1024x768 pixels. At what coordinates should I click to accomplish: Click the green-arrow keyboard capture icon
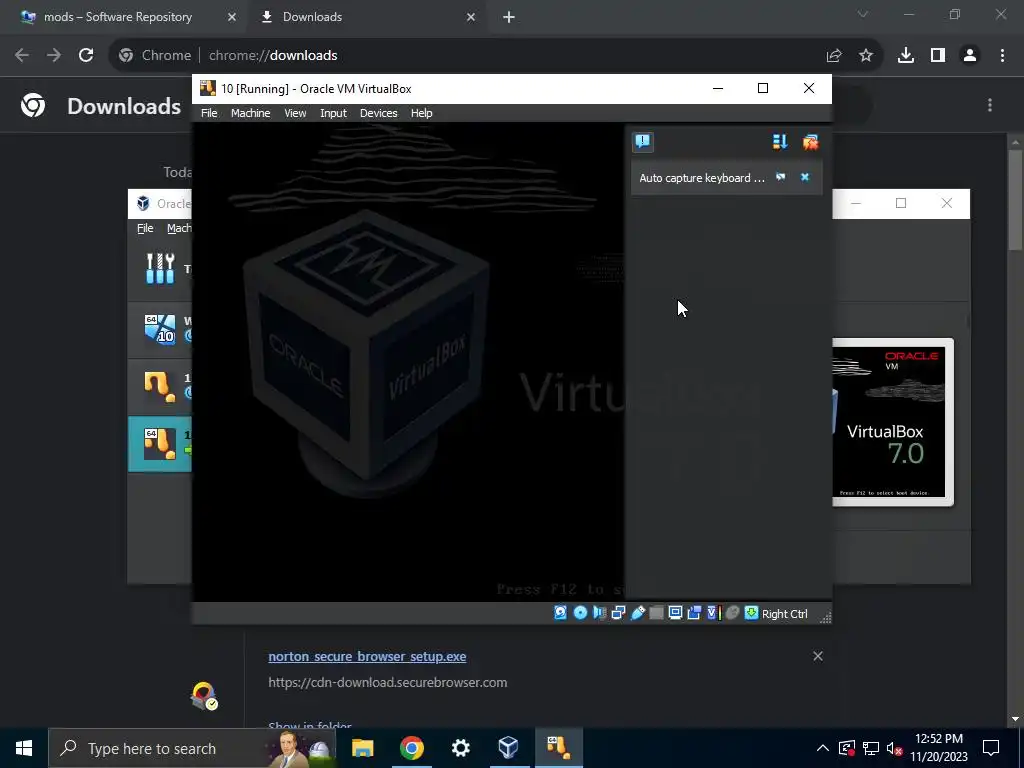[x=752, y=613]
